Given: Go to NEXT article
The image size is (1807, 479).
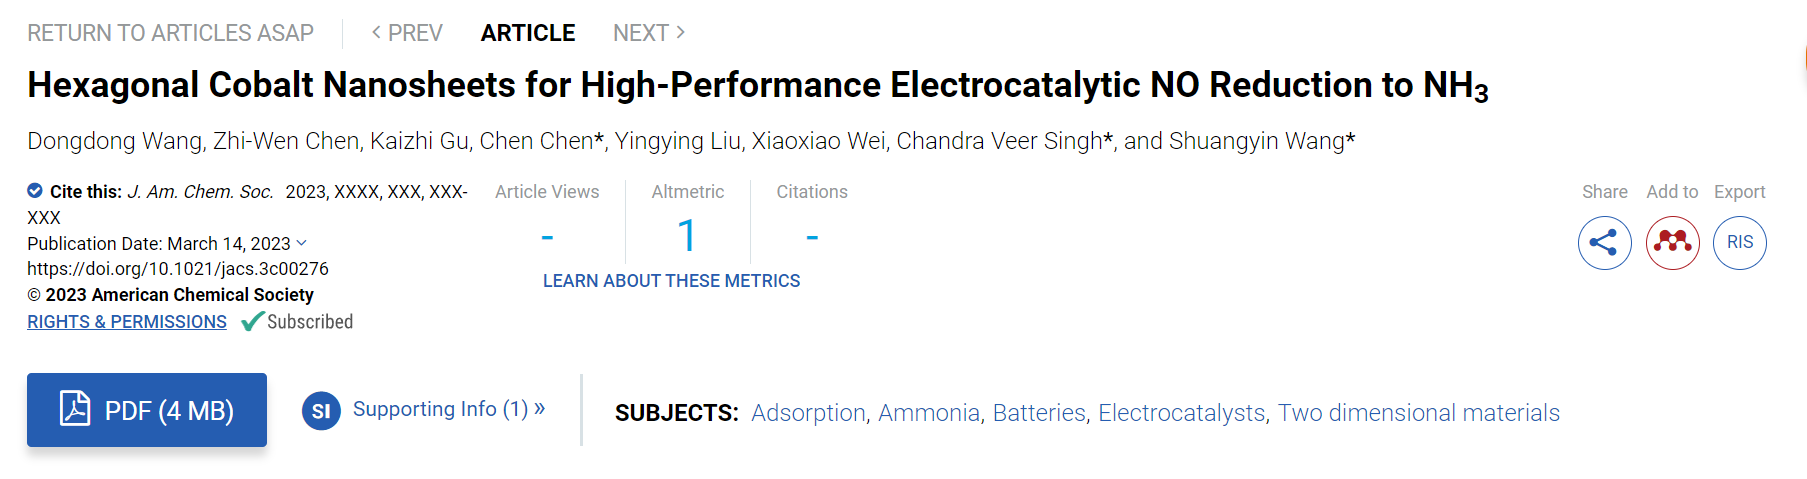Looking at the screenshot, I should click(650, 33).
